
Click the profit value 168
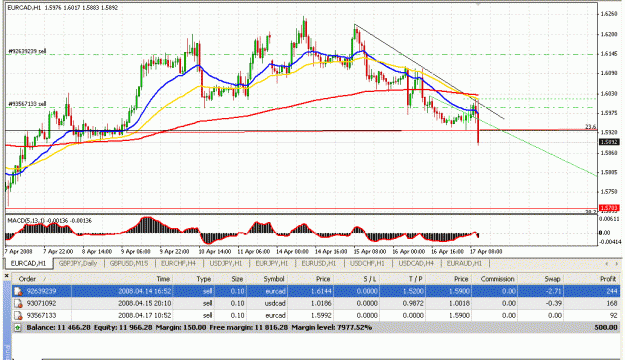611,303
